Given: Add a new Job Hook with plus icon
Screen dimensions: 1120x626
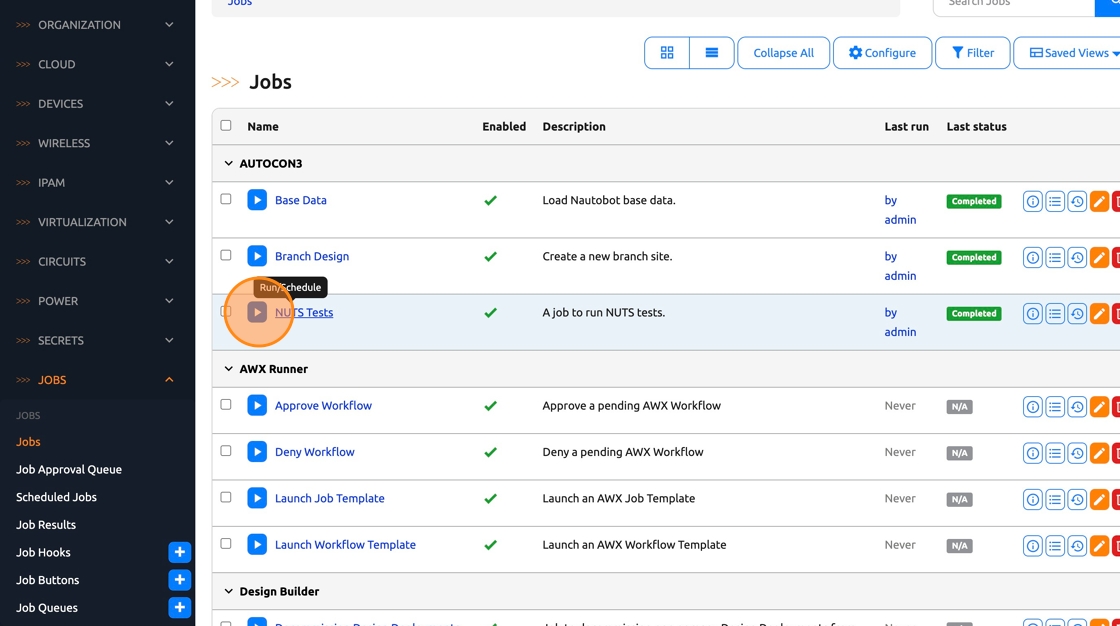Looking at the screenshot, I should click(x=179, y=552).
